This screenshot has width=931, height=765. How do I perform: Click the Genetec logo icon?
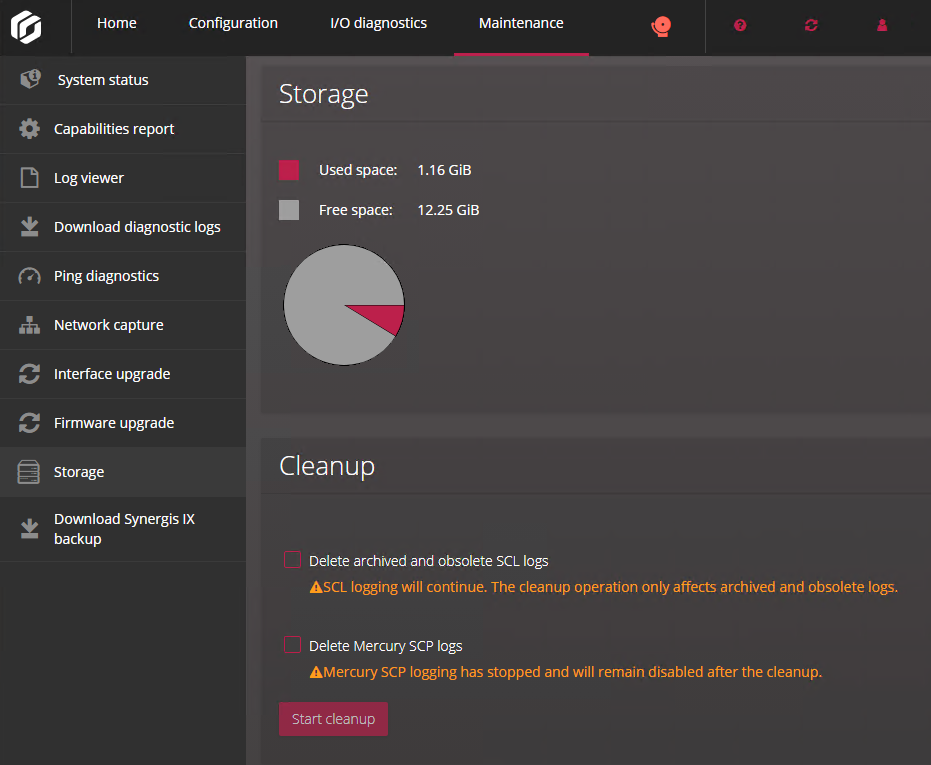(27, 26)
